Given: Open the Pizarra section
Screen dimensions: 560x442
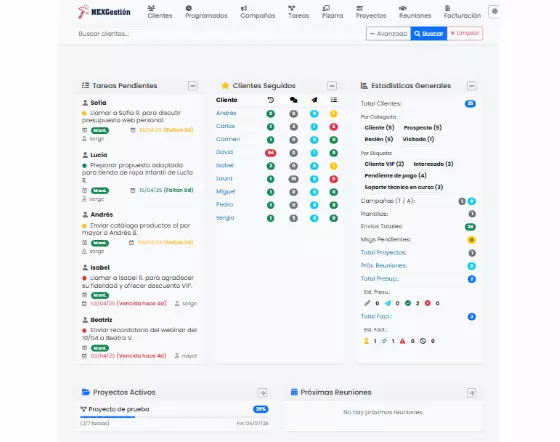Looking at the screenshot, I should pyautogui.click(x=332, y=12).
